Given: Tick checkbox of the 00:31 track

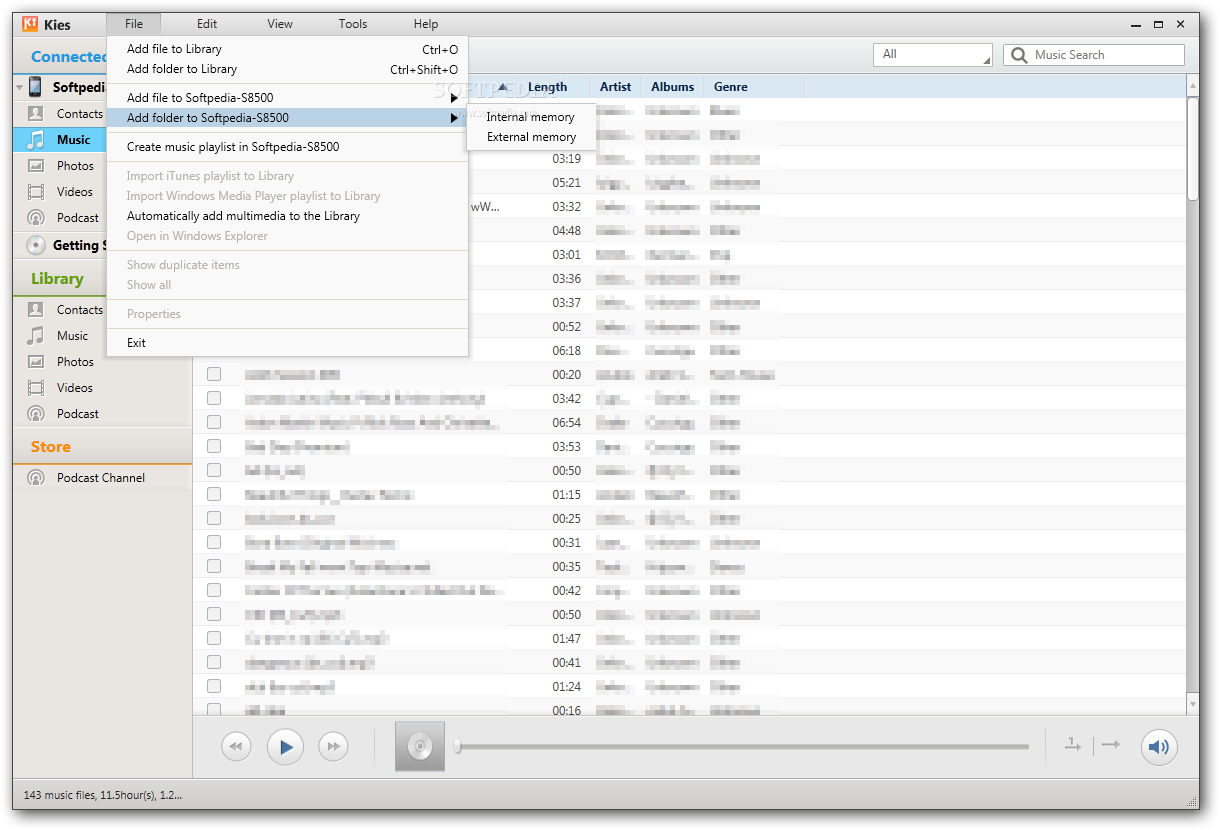Looking at the screenshot, I should tap(214, 542).
